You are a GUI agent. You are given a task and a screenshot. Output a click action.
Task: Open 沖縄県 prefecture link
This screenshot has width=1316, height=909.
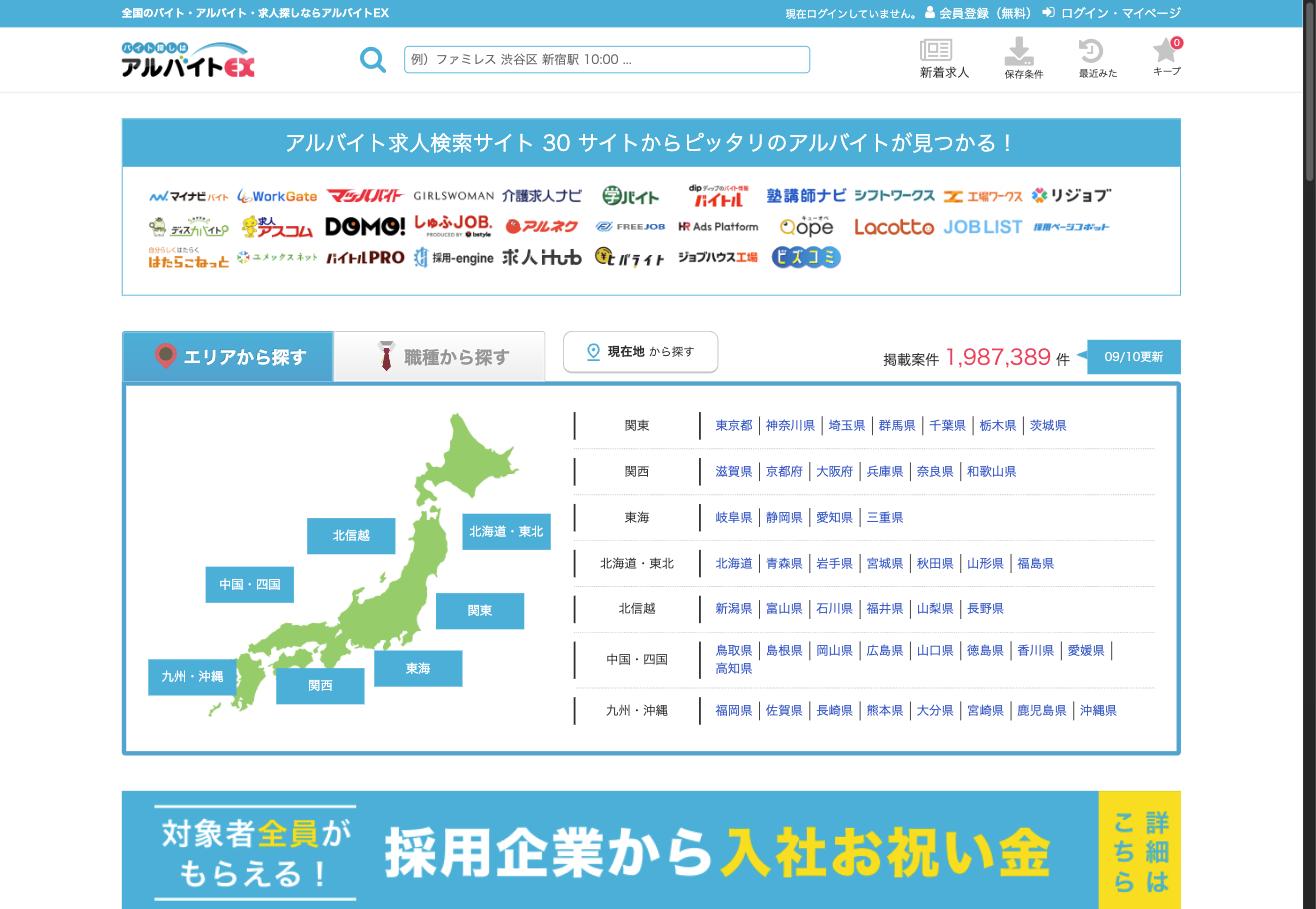[1098, 710]
